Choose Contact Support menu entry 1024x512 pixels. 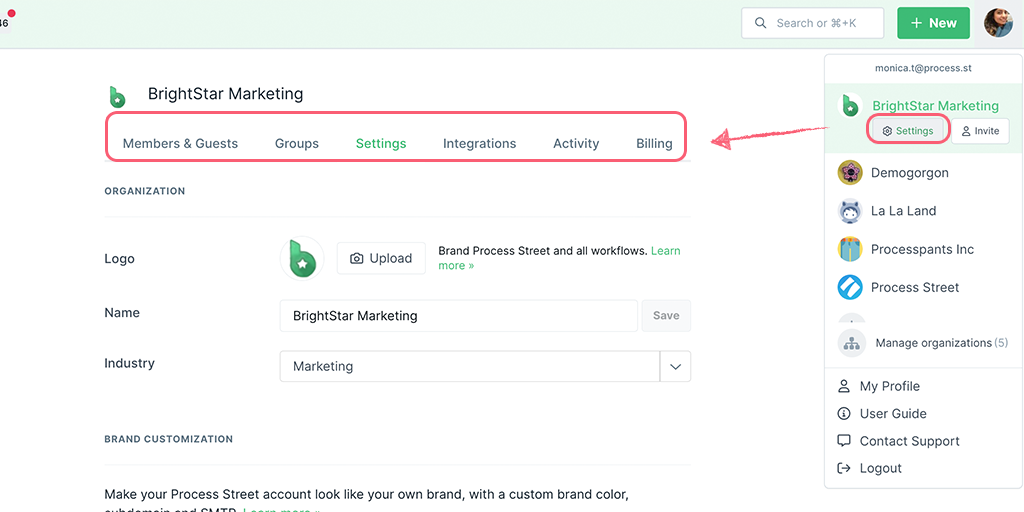coord(910,441)
